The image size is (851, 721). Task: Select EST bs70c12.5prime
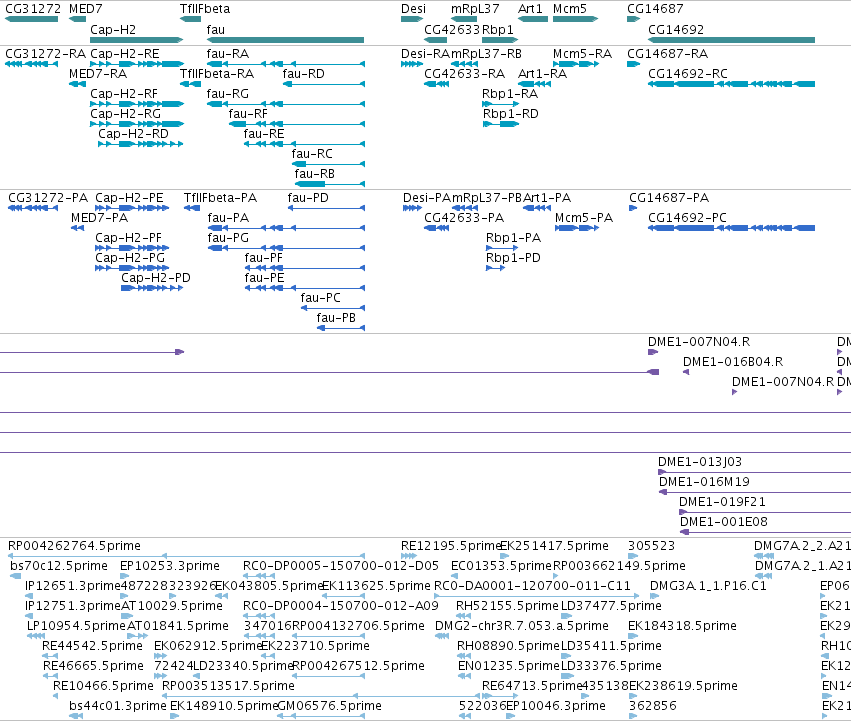[x=59, y=566]
